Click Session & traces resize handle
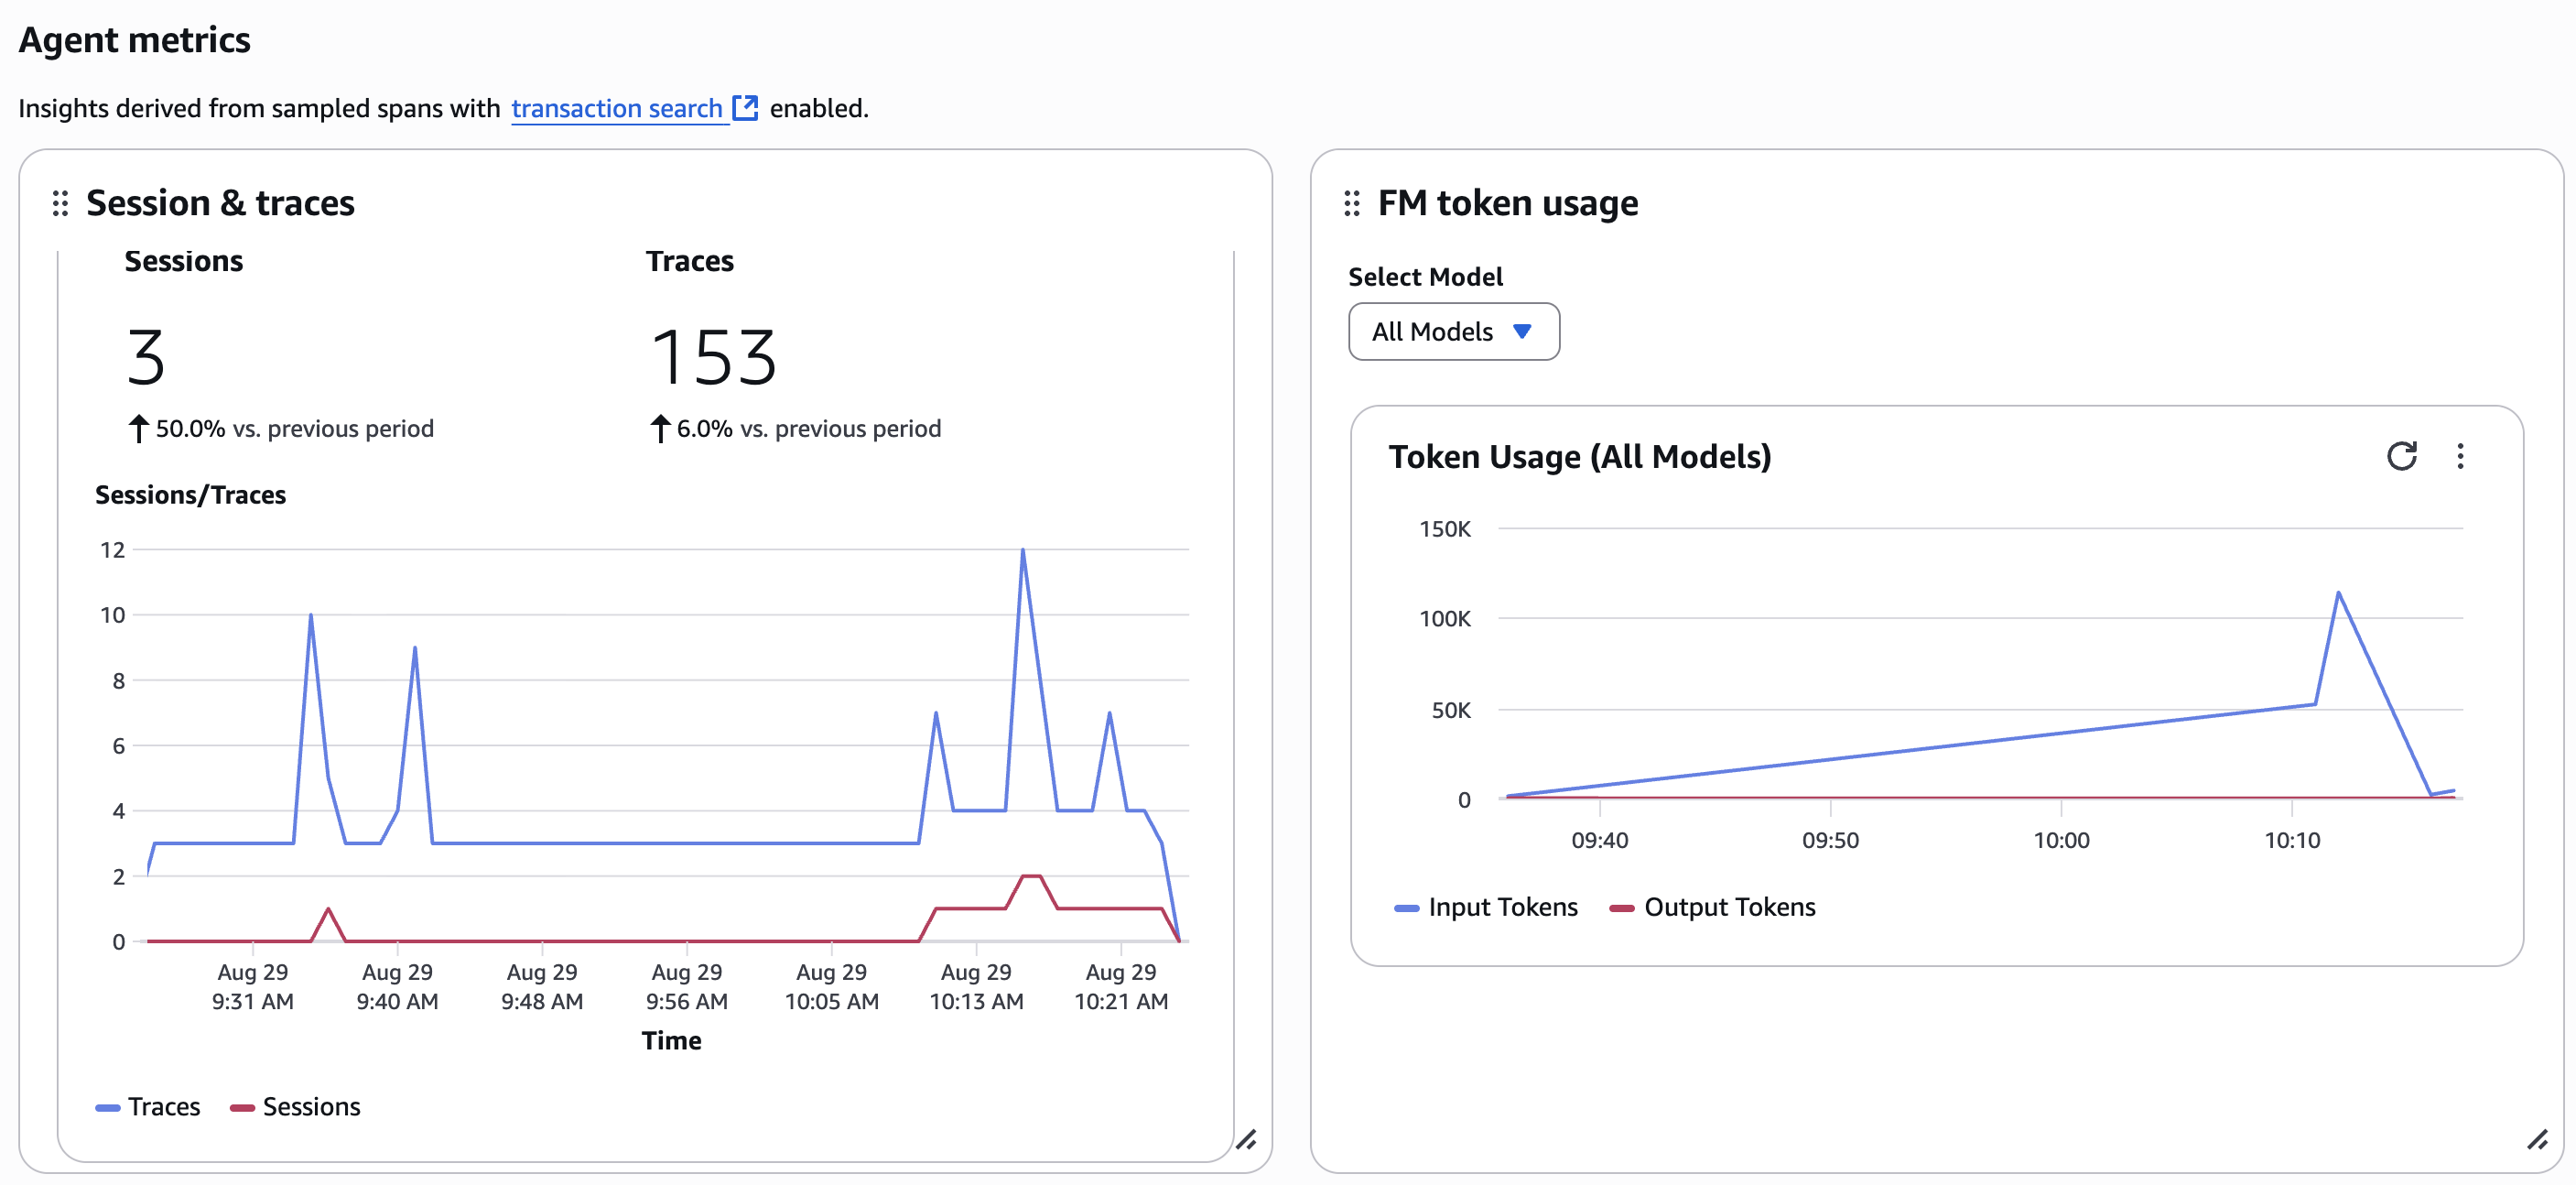Screen dimensions: 2576x1185 [1245, 1139]
